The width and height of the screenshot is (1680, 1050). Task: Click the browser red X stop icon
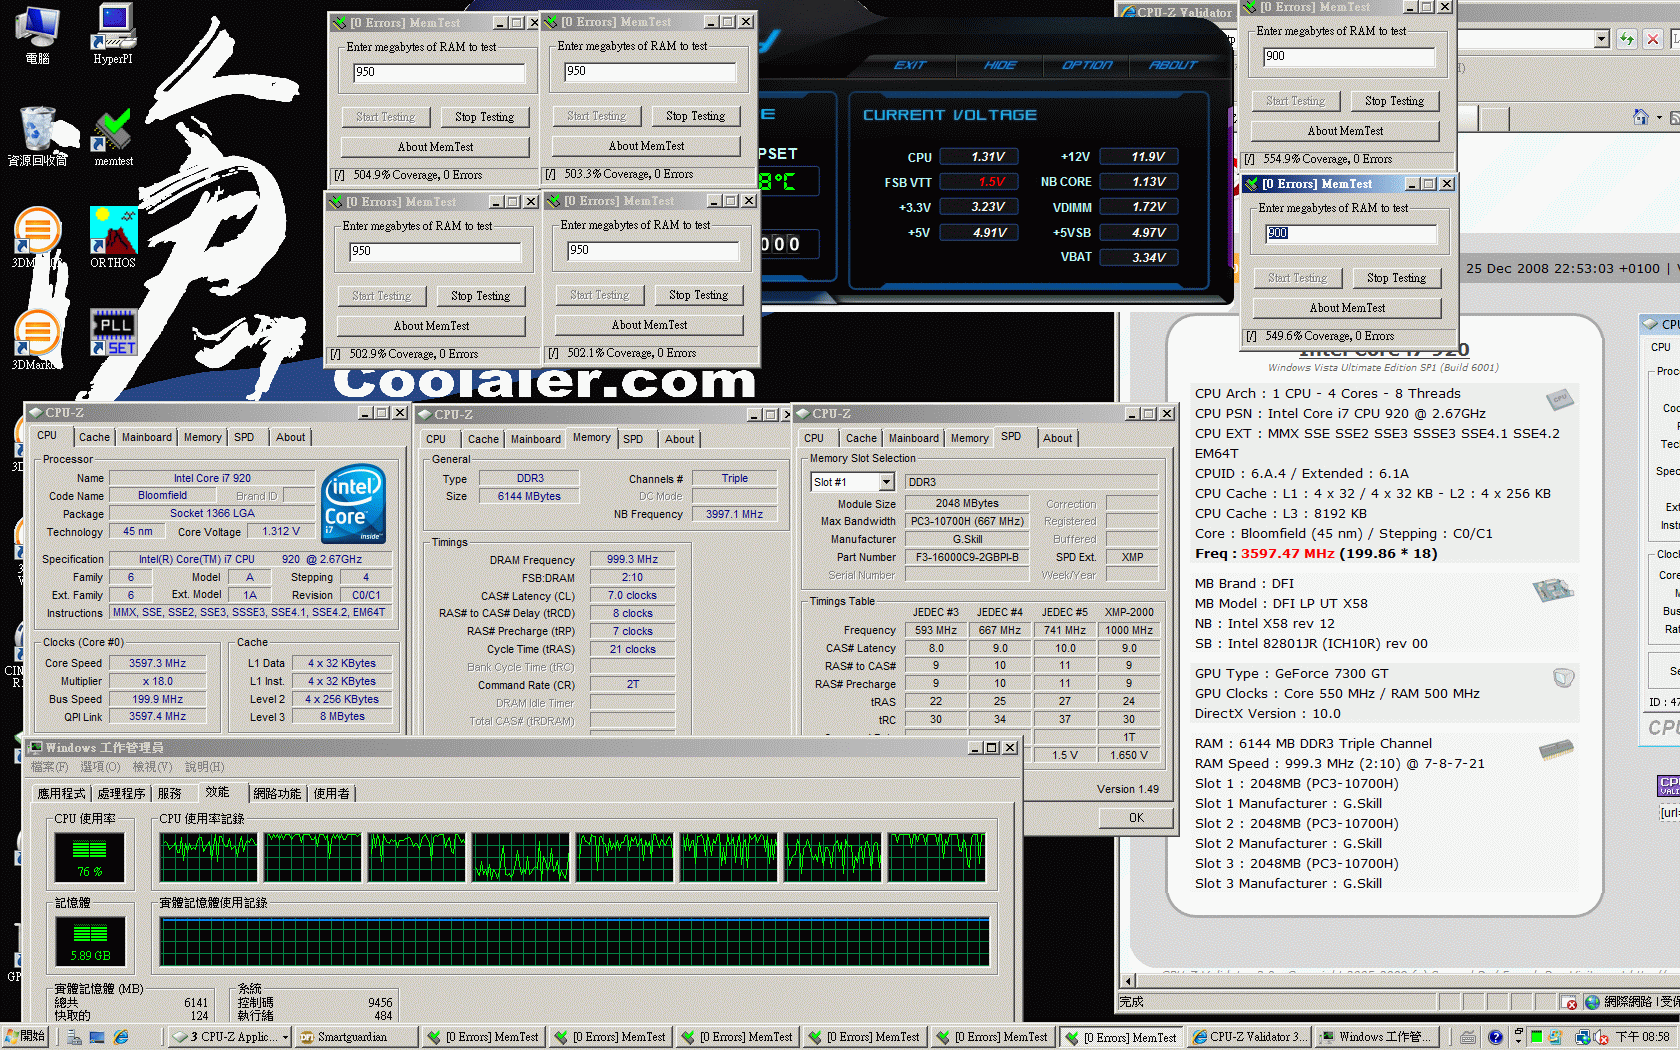(1653, 39)
